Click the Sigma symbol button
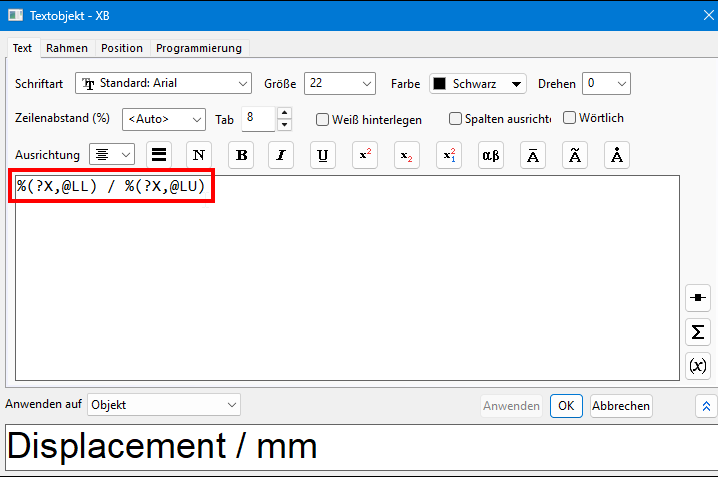Image resolution: width=718 pixels, height=477 pixels. point(698,332)
